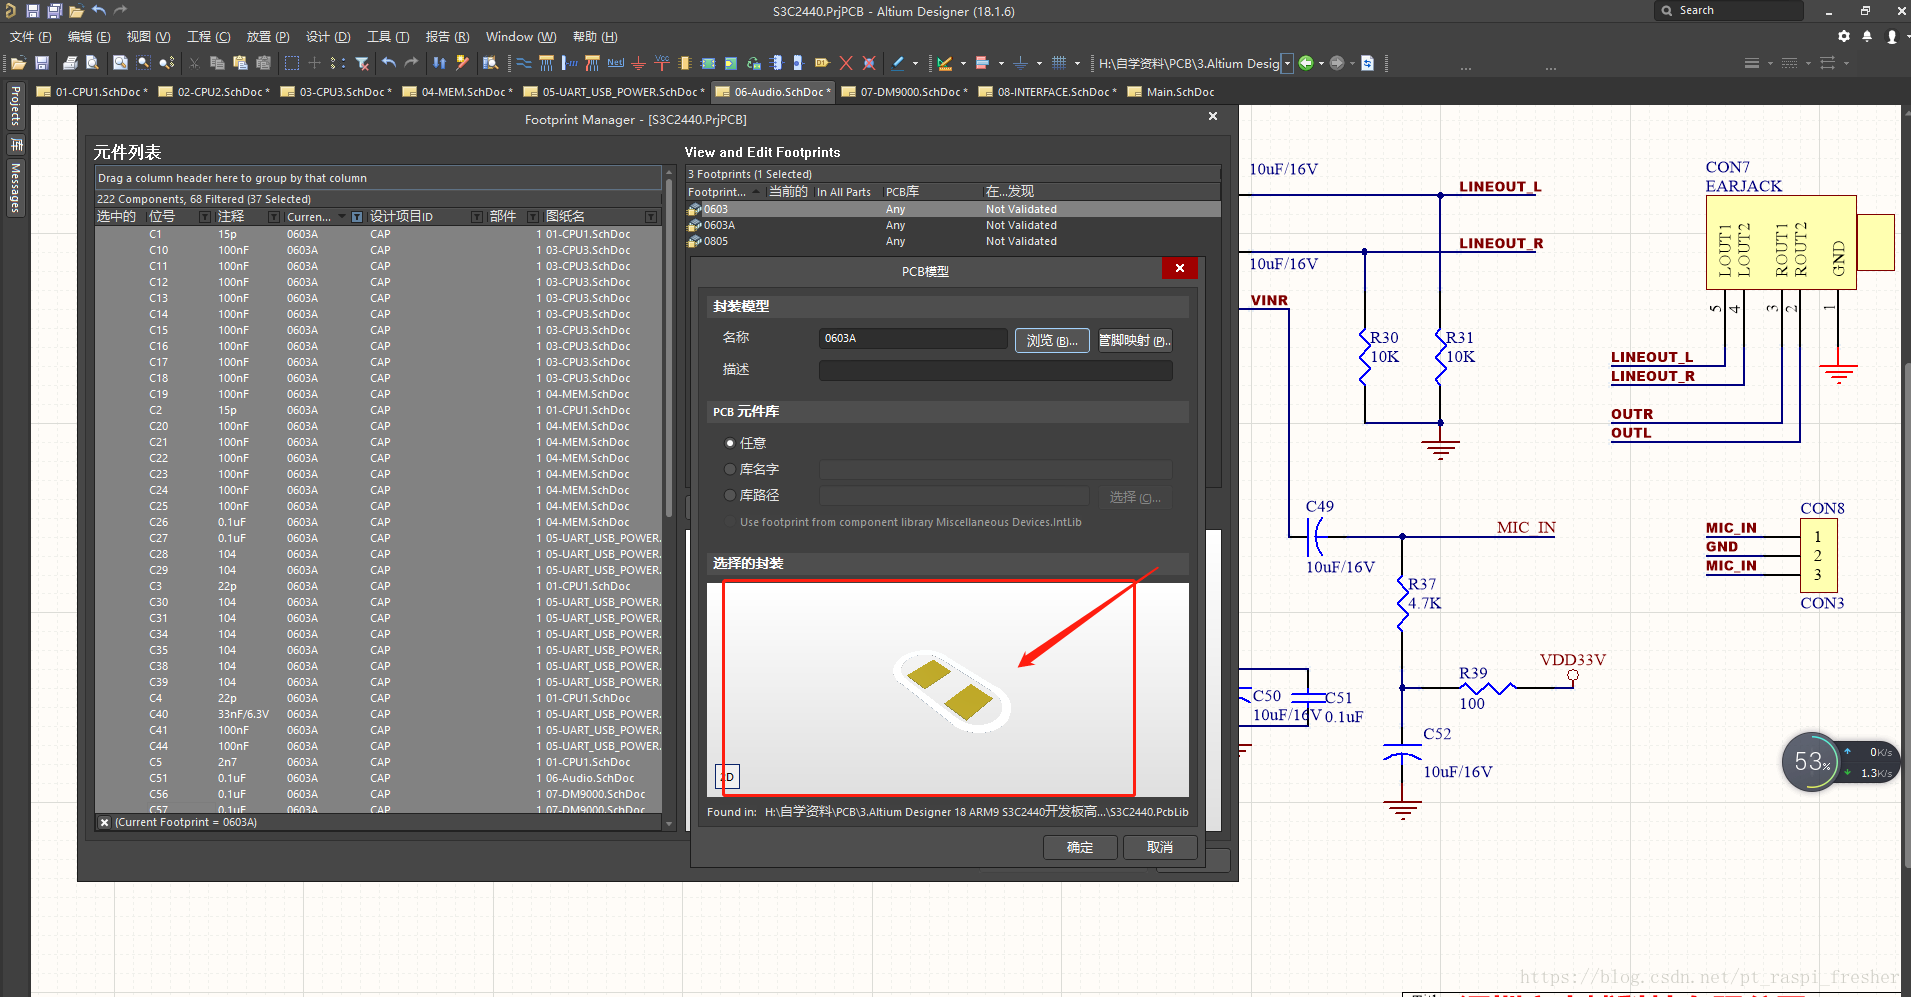Expand the power sources dropdown arrow
The height and width of the screenshot is (997, 1911).
tap(1039, 63)
